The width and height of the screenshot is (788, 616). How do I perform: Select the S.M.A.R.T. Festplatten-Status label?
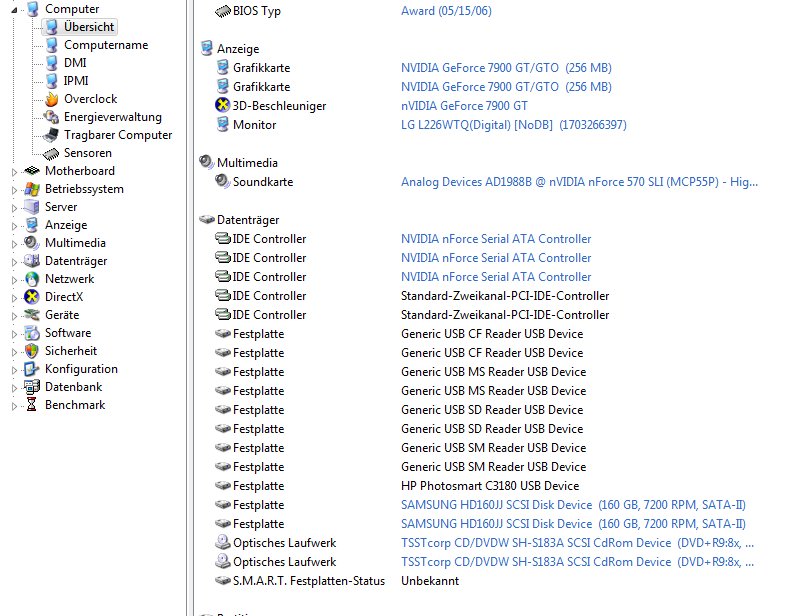tap(309, 581)
